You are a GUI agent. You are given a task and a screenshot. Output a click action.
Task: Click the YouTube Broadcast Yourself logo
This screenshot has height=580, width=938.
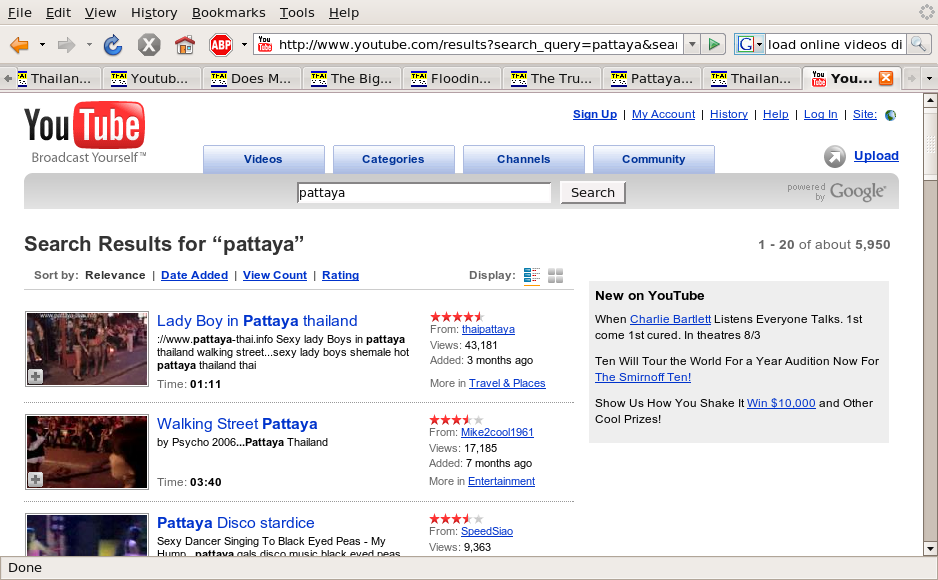(x=85, y=132)
